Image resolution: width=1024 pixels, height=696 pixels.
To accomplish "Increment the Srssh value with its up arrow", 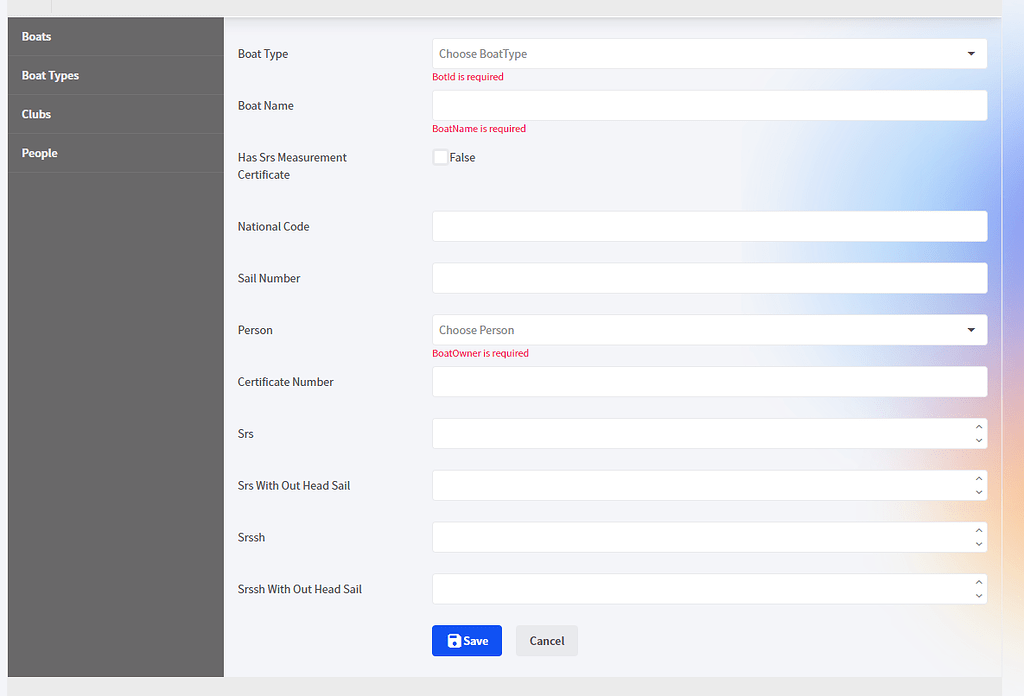I will [x=978, y=532].
